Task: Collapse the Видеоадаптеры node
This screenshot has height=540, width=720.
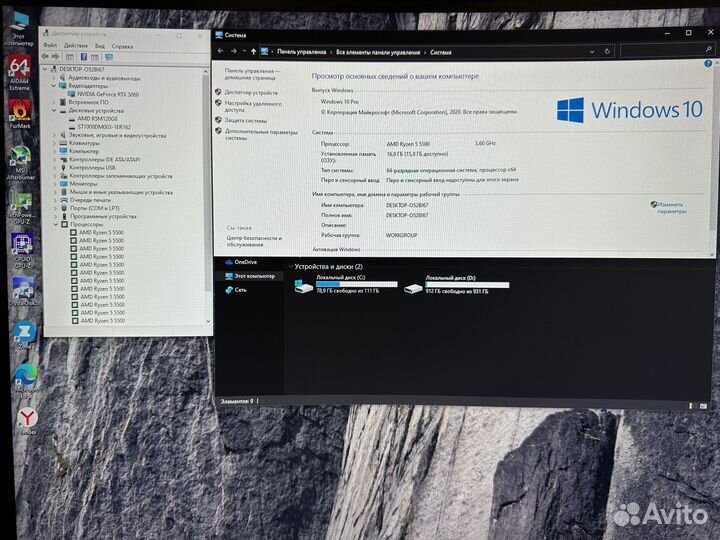Action: point(54,86)
